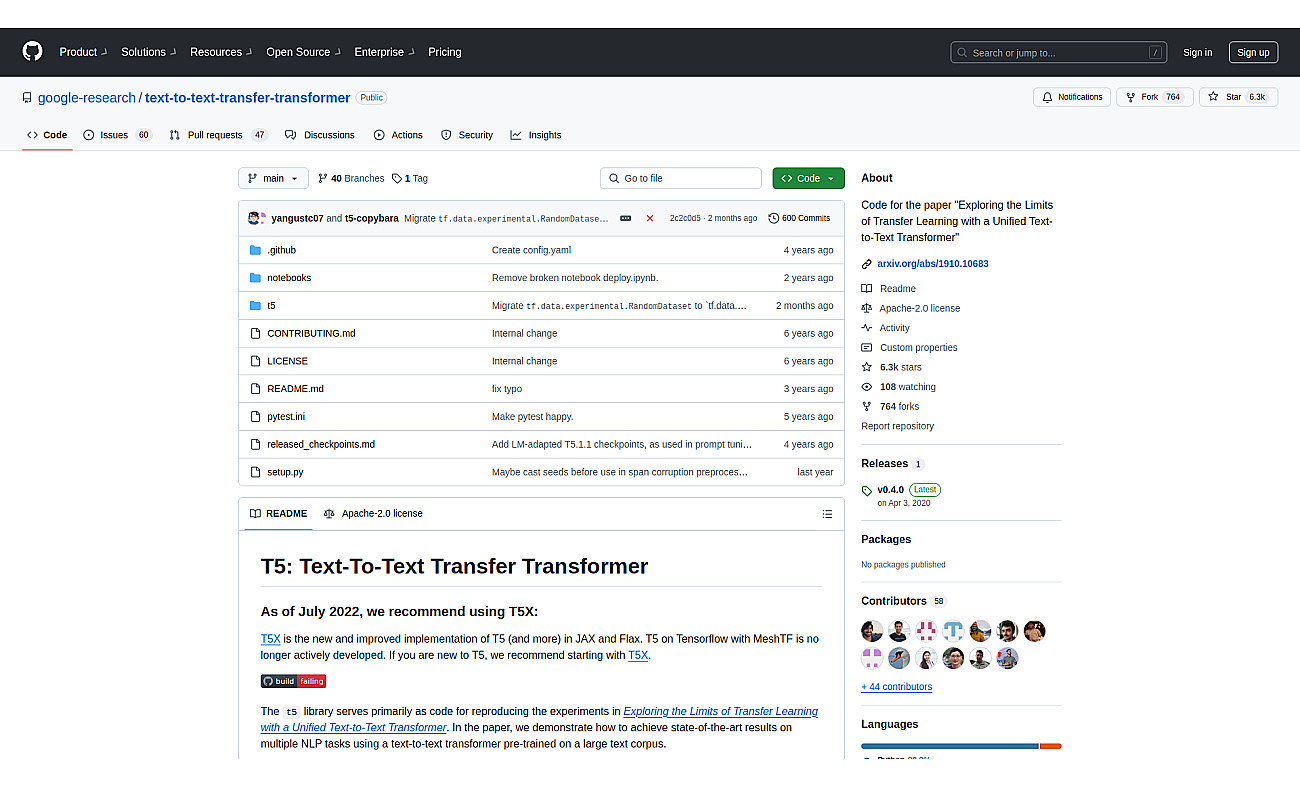Expand the commit message ellipsis icon
The height and width of the screenshot is (788, 1300).
point(625,218)
